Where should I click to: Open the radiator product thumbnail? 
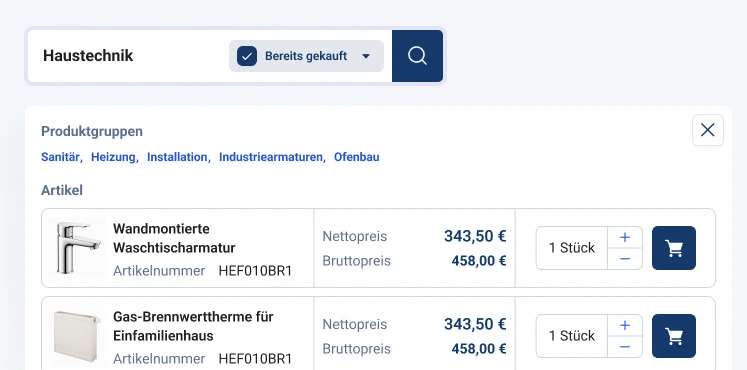pyautogui.click(x=77, y=336)
